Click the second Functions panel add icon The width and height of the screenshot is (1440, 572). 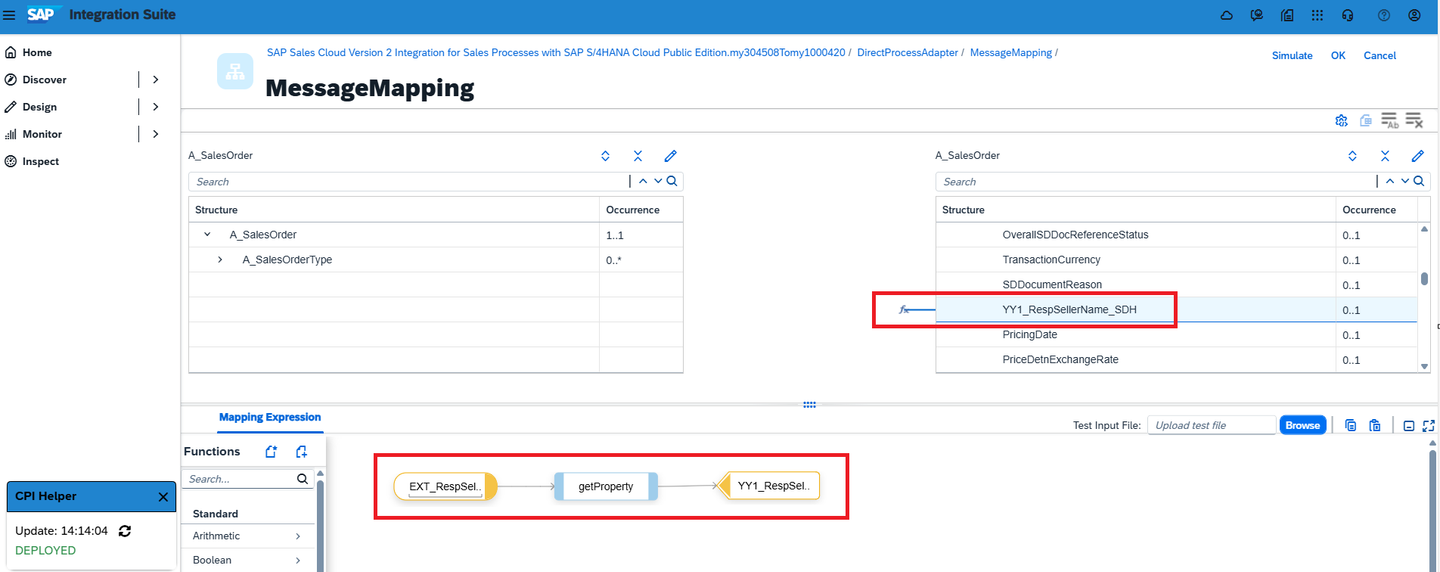301,452
